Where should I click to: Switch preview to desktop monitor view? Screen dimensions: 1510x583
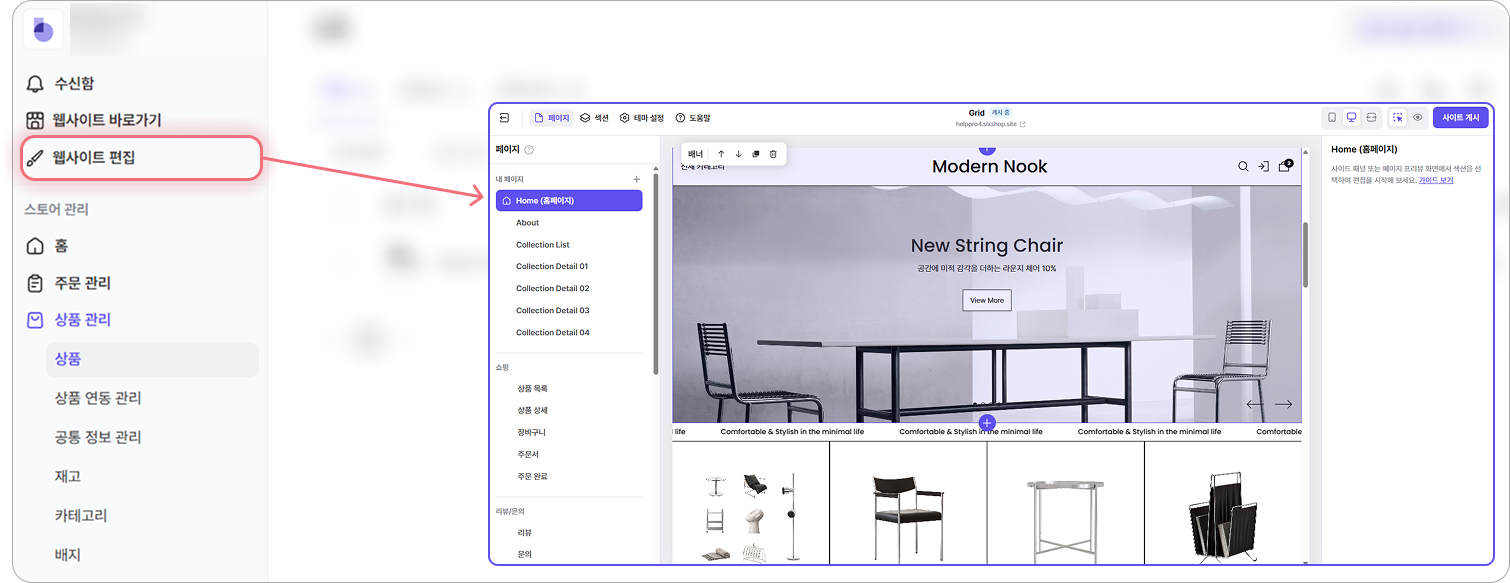pos(1351,118)
